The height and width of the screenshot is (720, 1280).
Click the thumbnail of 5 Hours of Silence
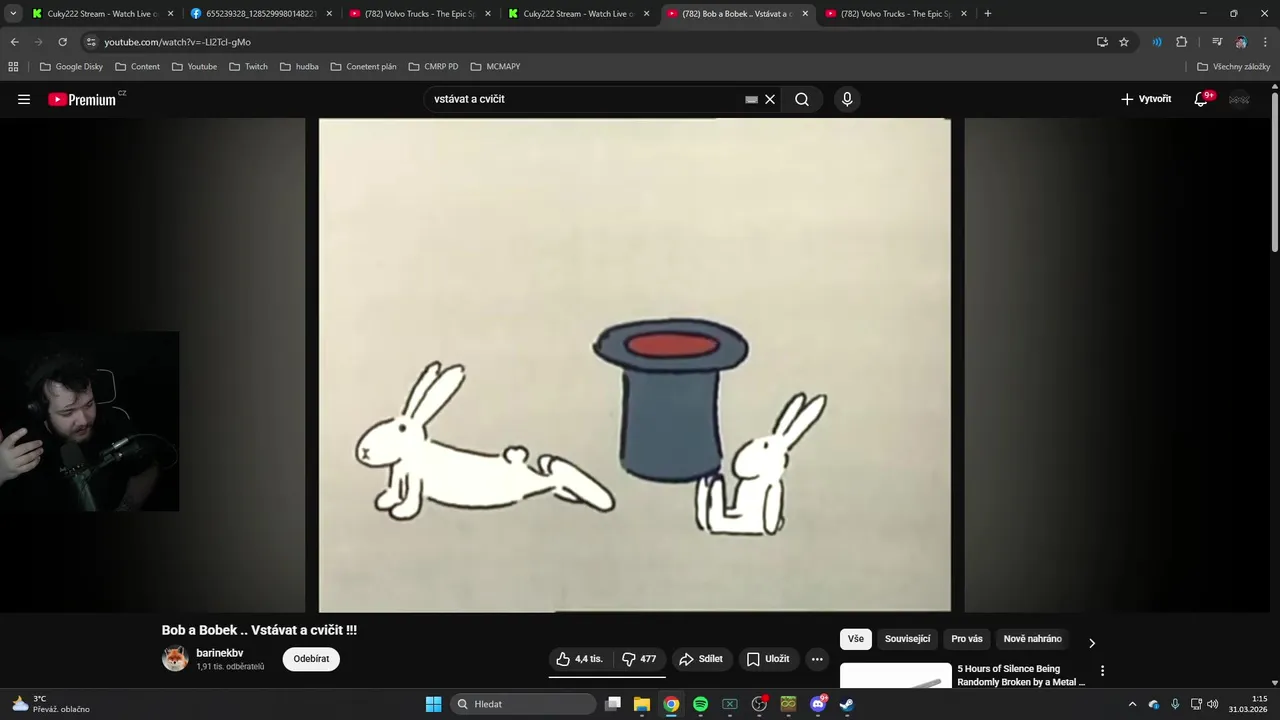896,676
